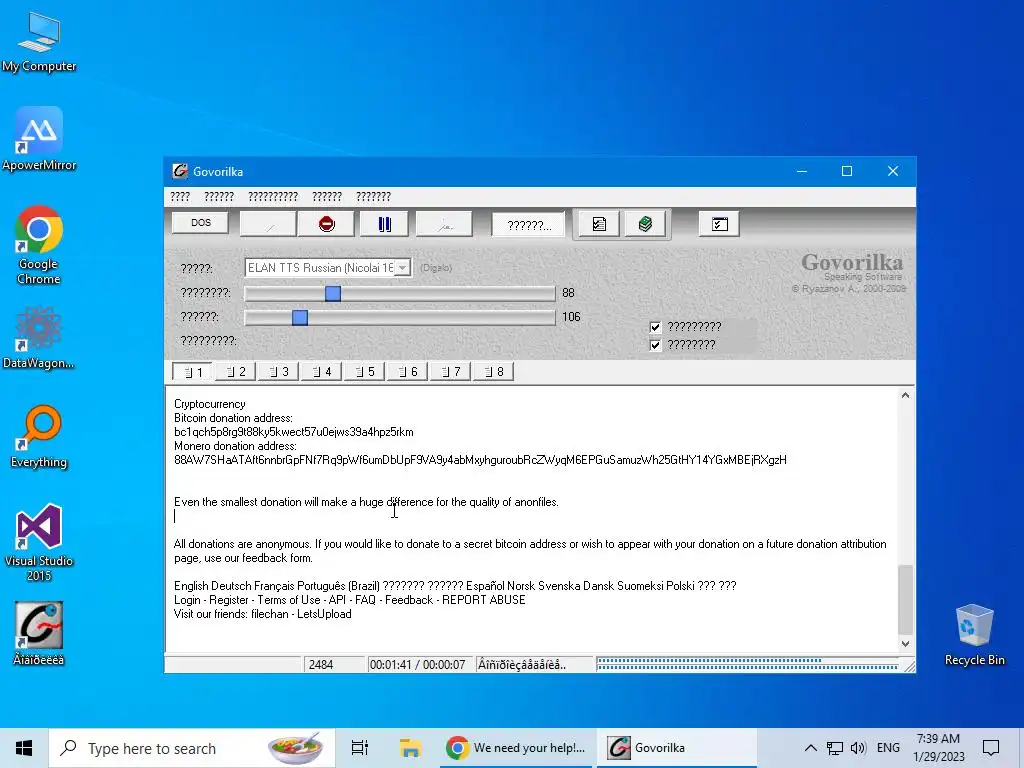Viewport: 1024px width, 768px height.
Task: Open DataWagon desktop shortcut
Action: click(x=39, y=338)
